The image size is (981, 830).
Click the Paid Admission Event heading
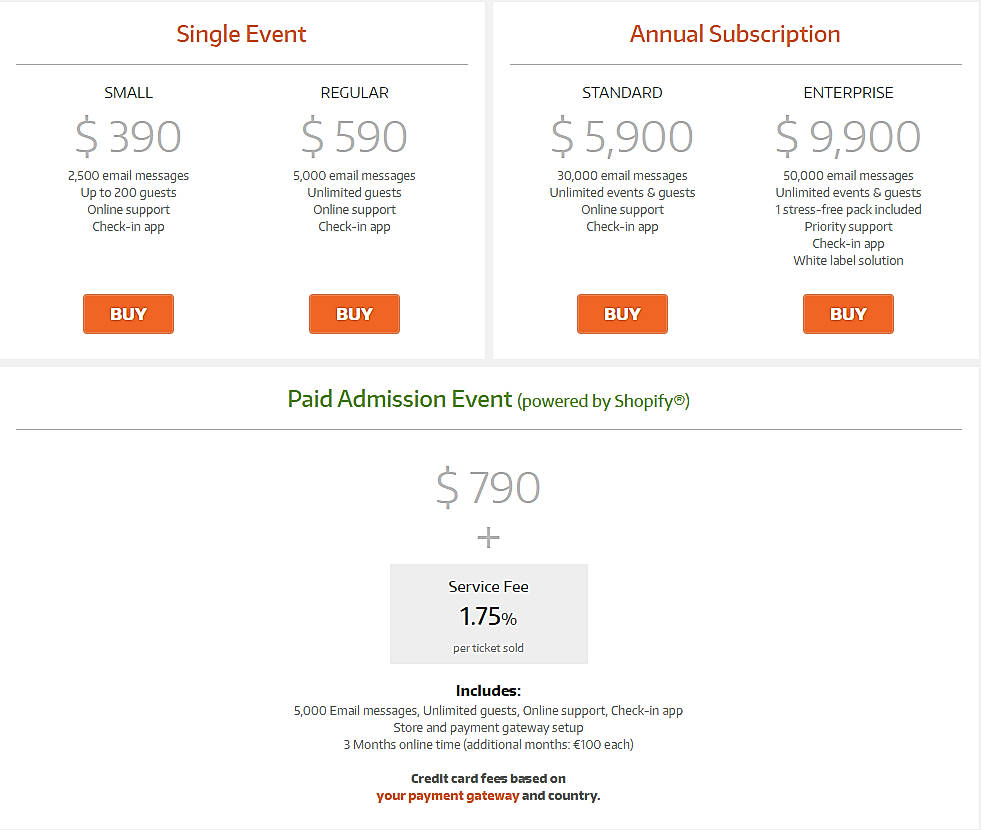click(x=399, y=398)
